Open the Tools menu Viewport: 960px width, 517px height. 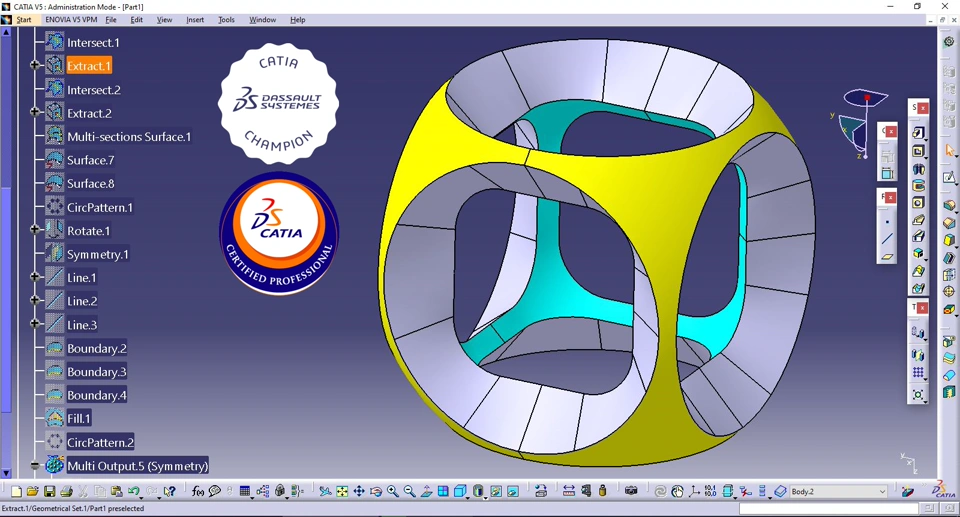coord(226,20)
